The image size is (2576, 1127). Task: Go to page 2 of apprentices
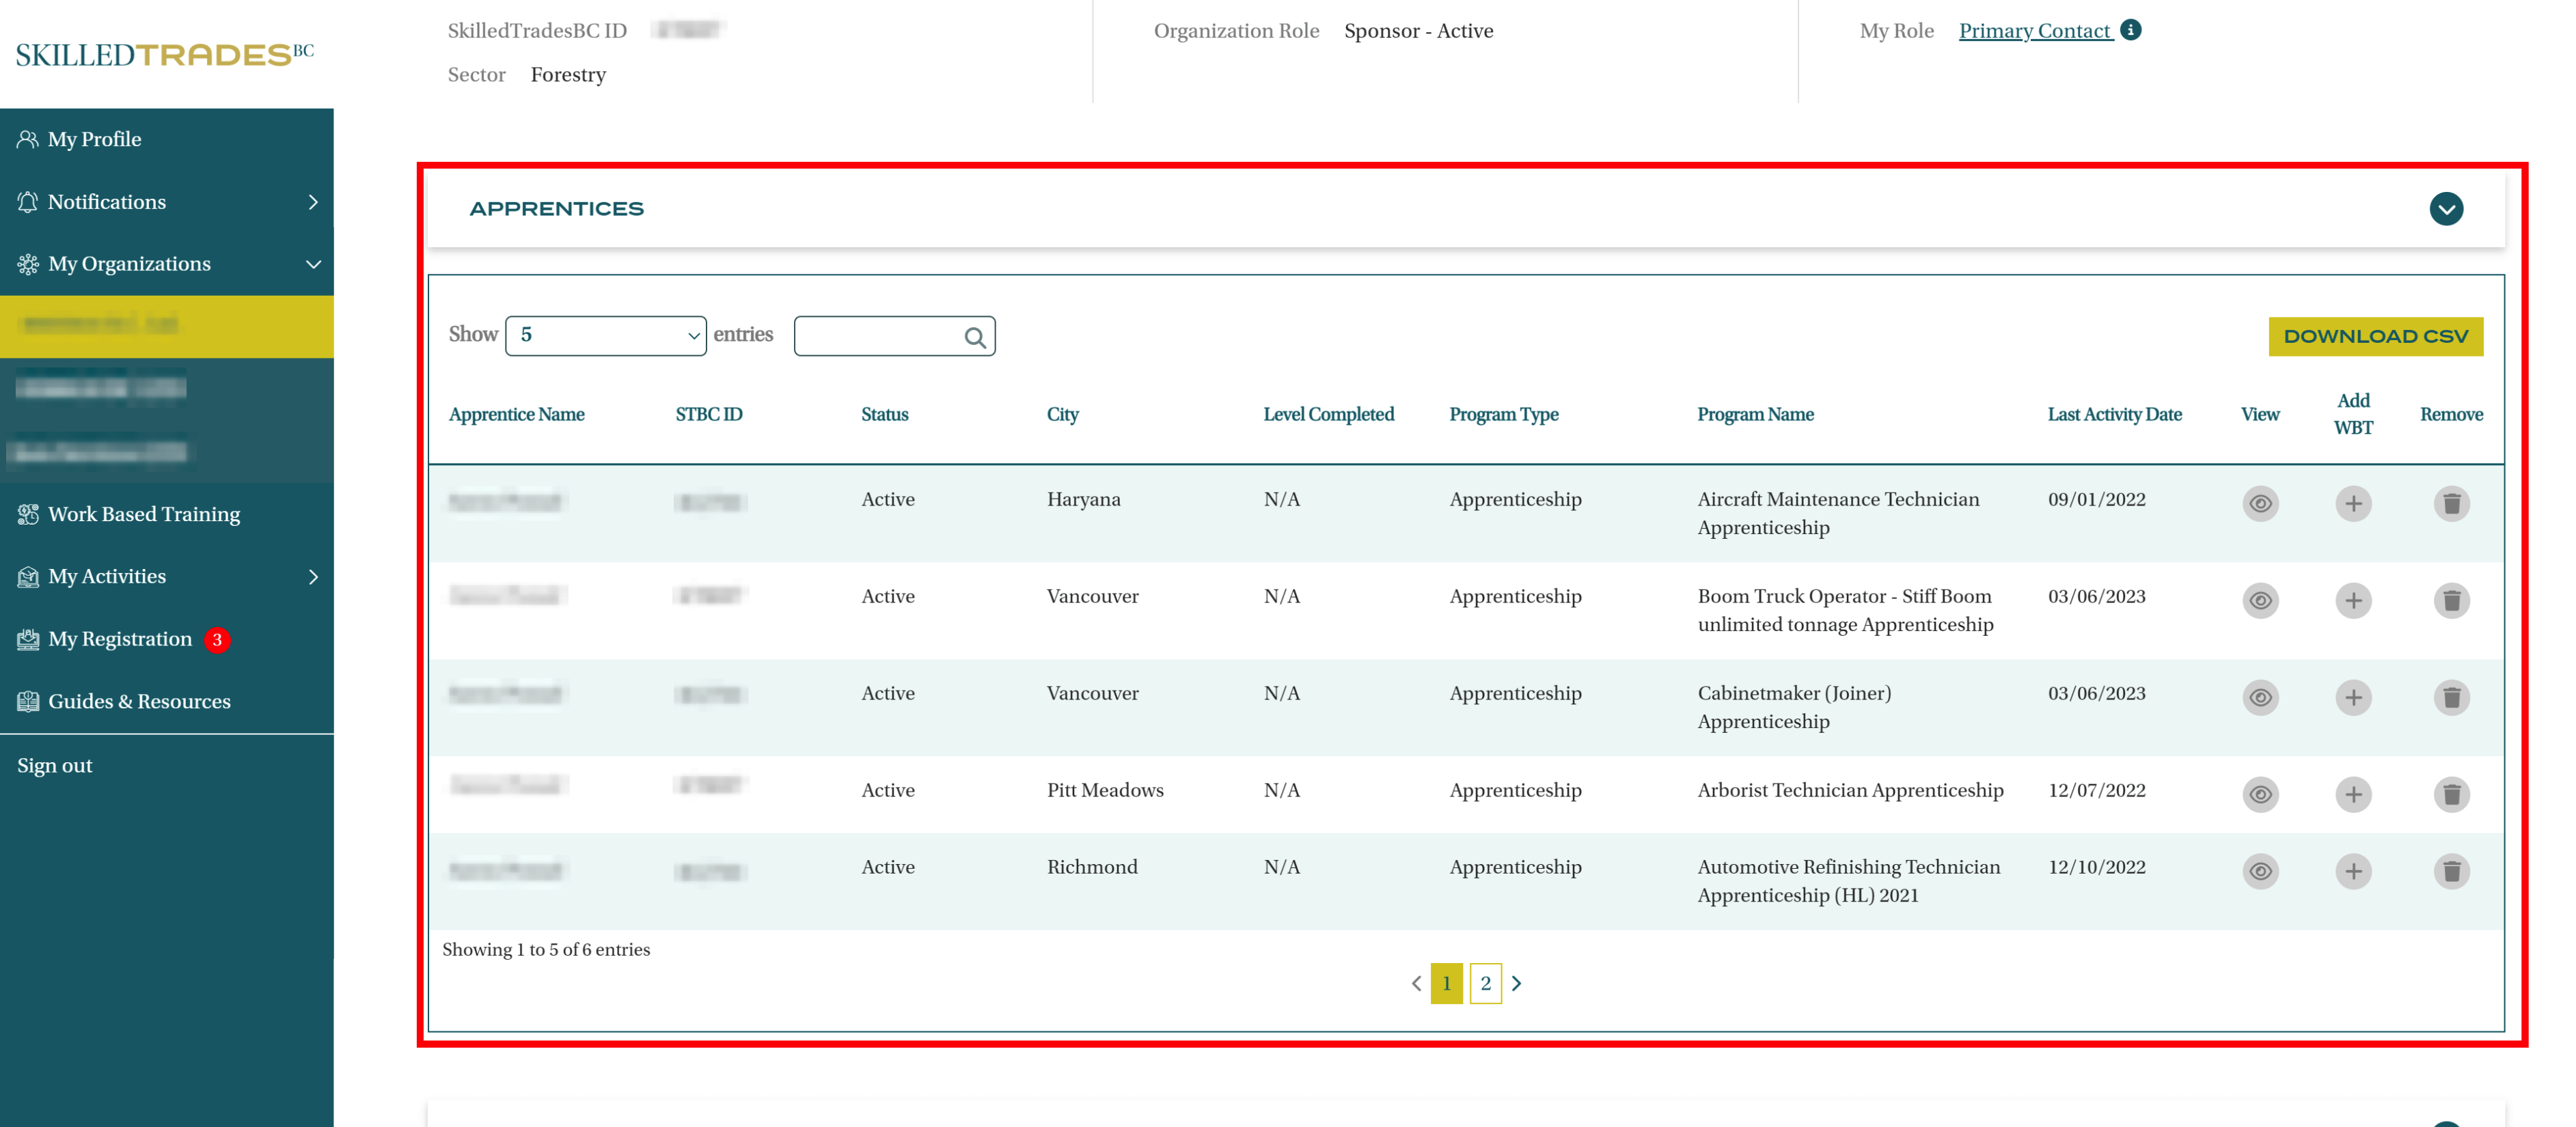1485,983
